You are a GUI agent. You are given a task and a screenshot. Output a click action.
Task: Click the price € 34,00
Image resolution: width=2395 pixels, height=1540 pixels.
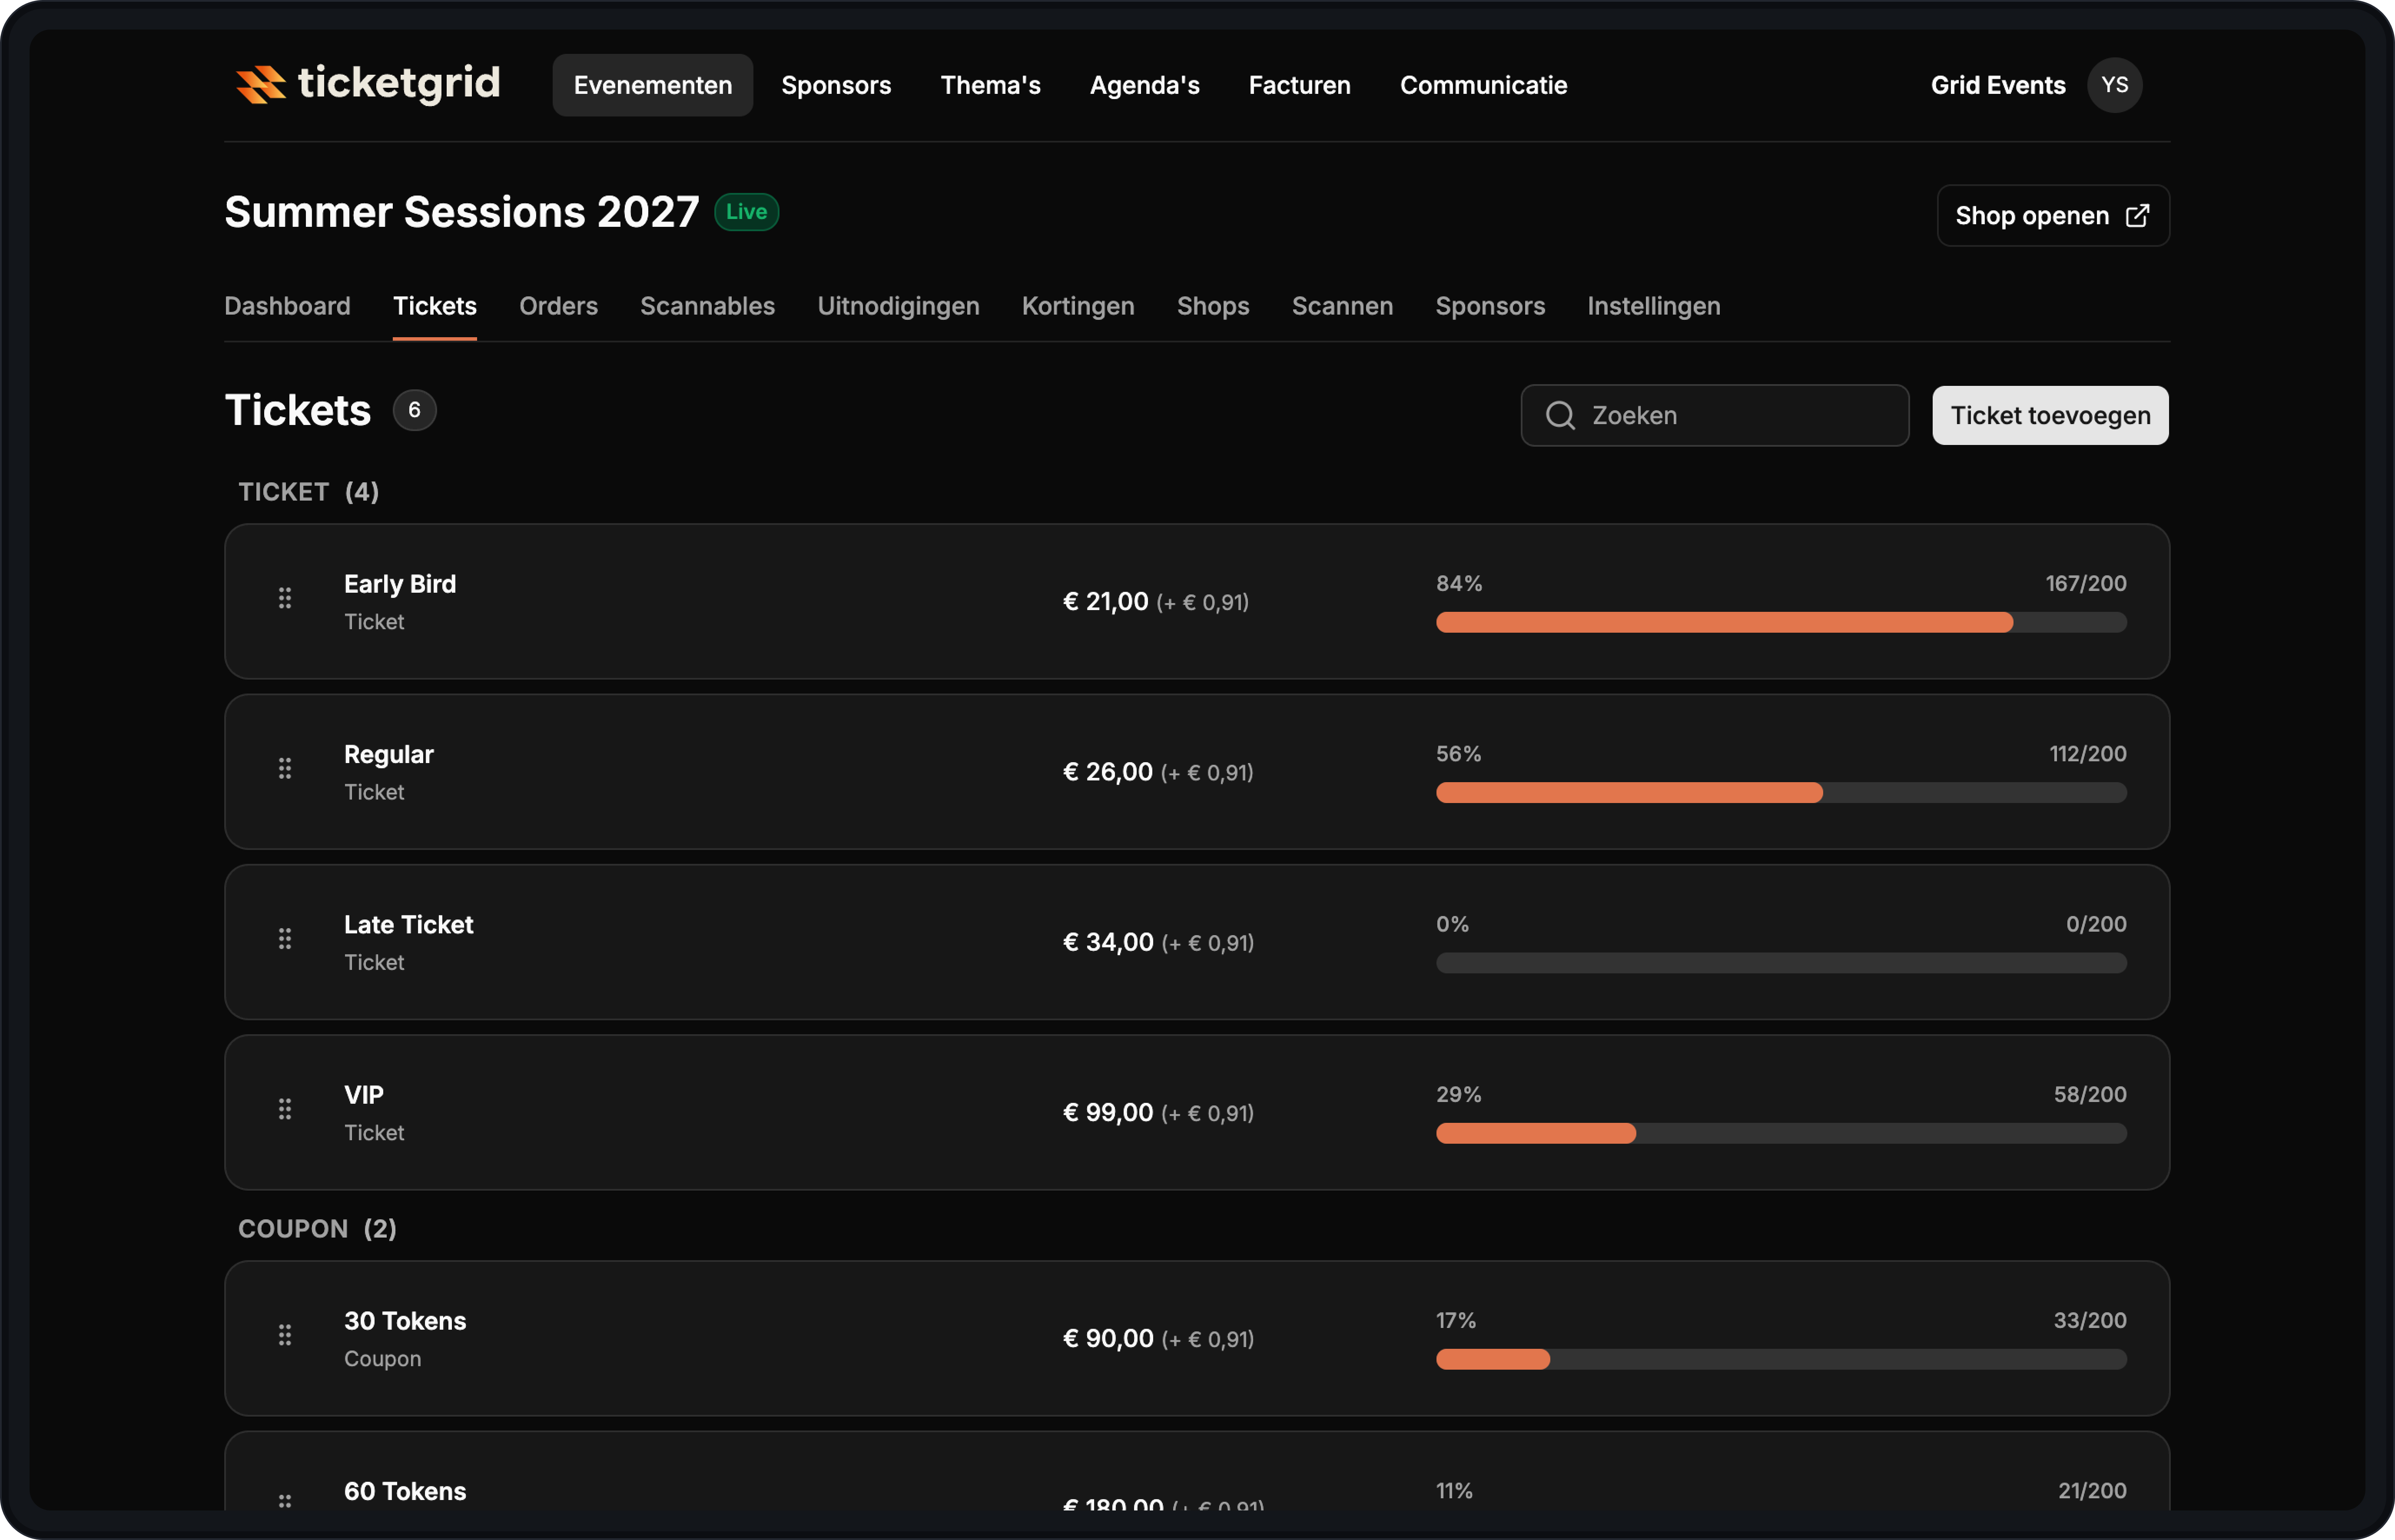(x=1108, y=942)
